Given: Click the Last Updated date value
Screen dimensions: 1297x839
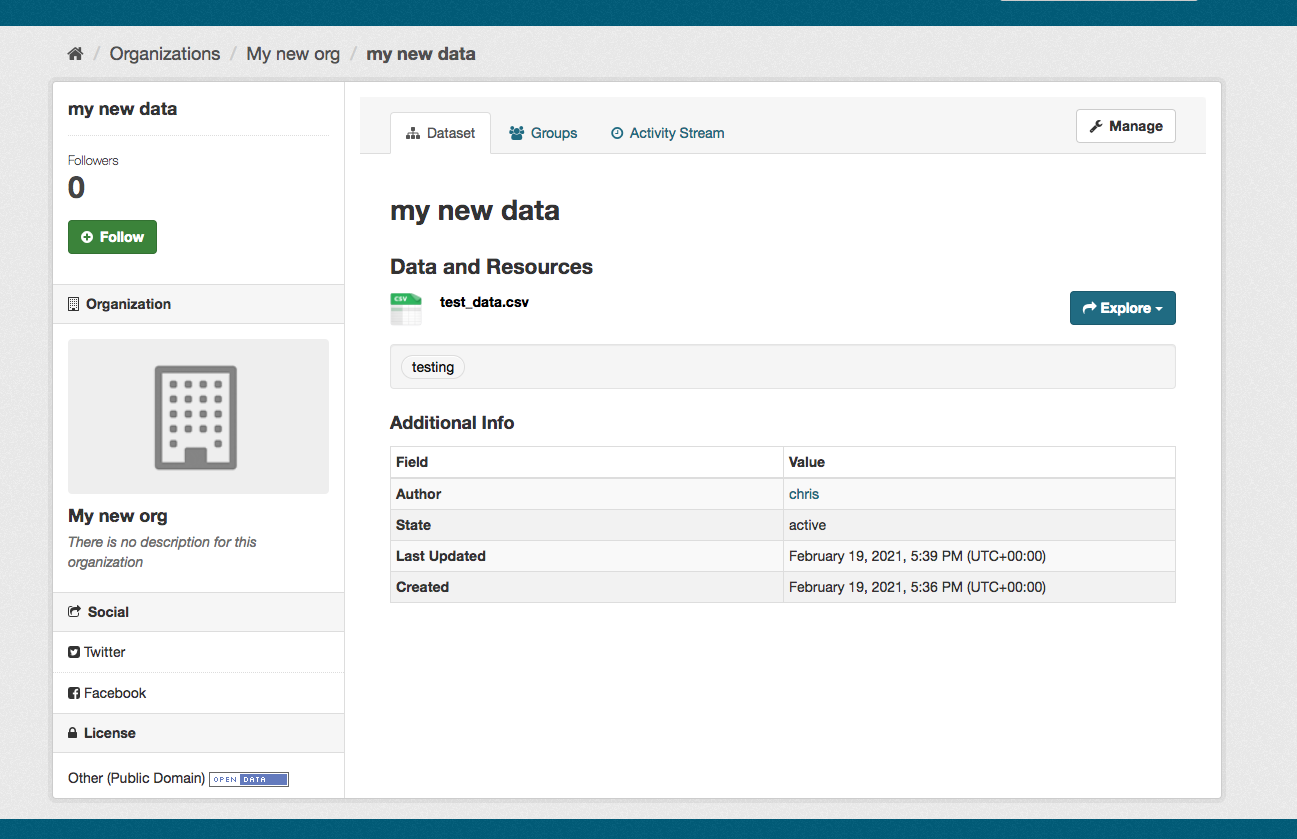Looking at the screenshot, I should click(x=917, y=556).
